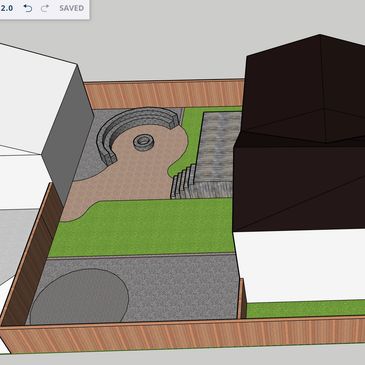Click the 2.0 version text
This screenshot has width=365, height=365.
(x=7, y=8)
